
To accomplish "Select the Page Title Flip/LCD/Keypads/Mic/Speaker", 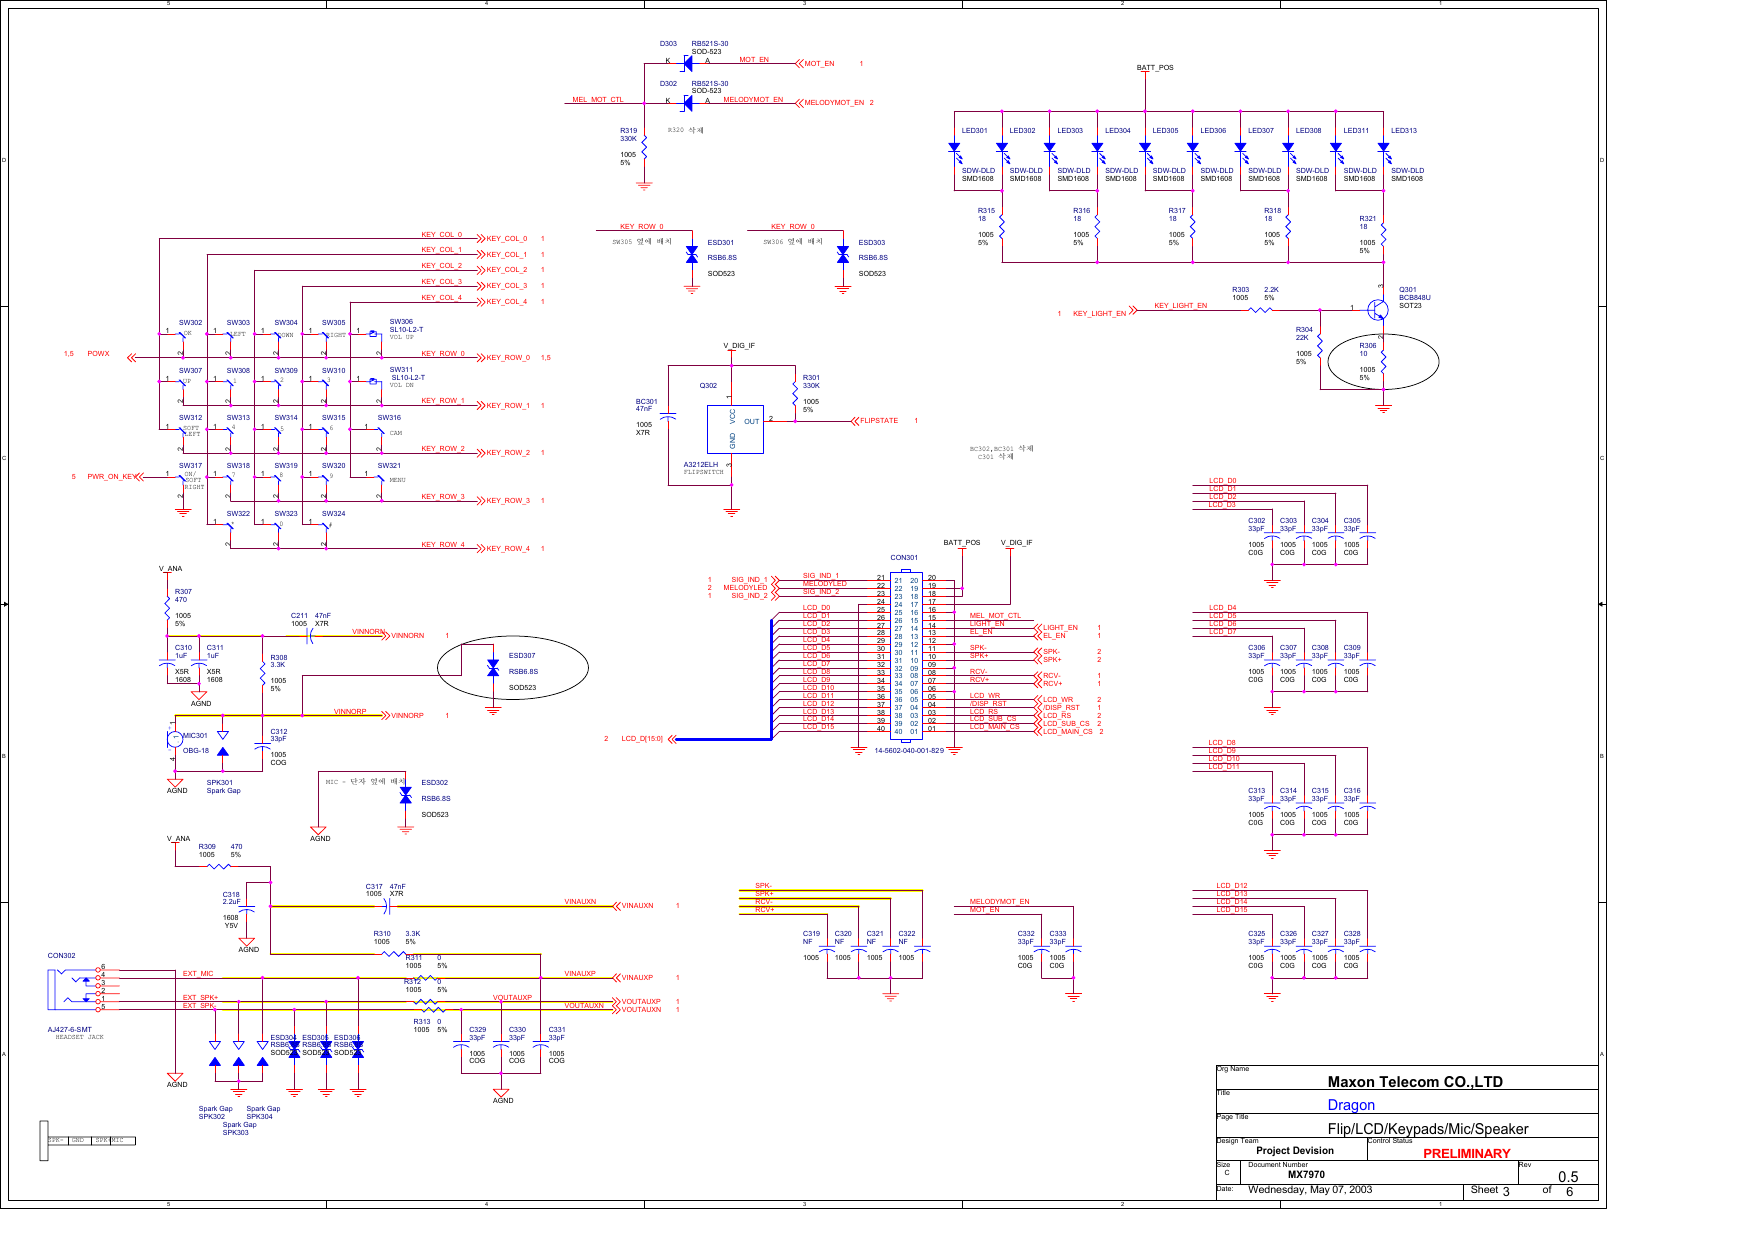I will pos(1427,1129).
